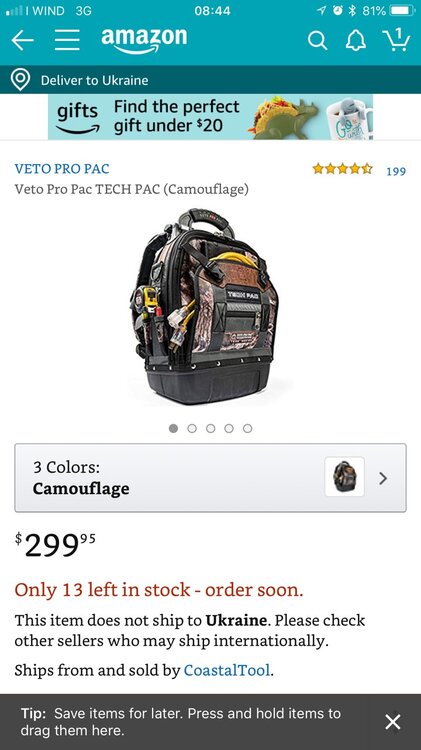Select the fifth image carousel dot

coord(247,429)
